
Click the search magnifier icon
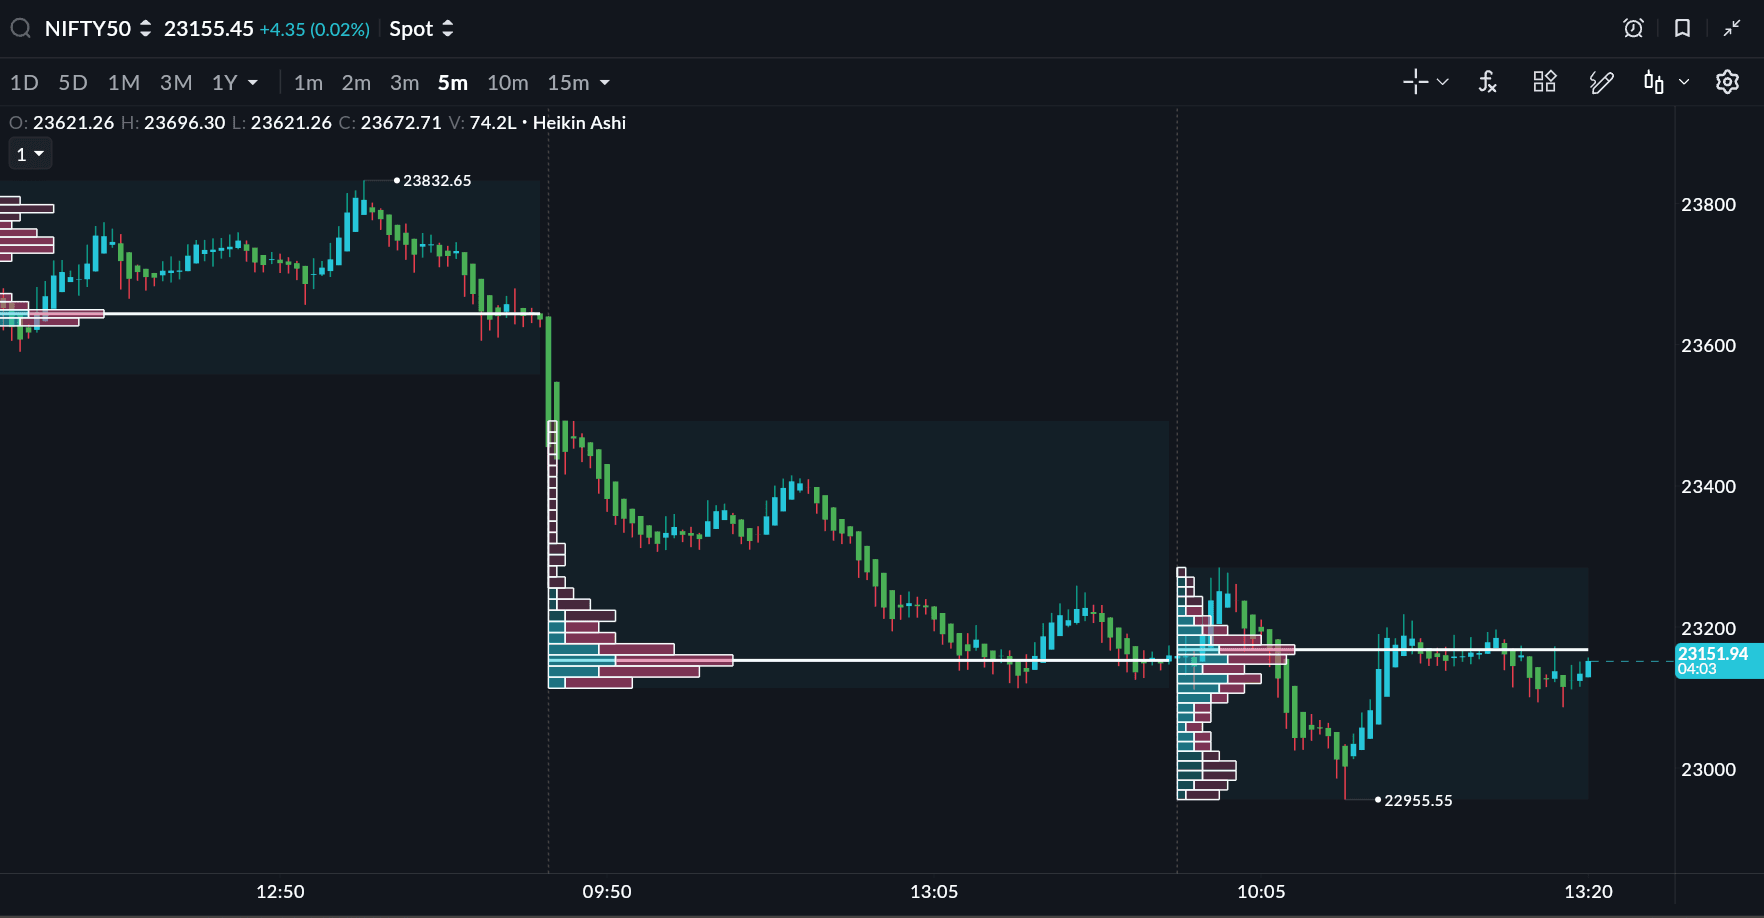(20, 29)
